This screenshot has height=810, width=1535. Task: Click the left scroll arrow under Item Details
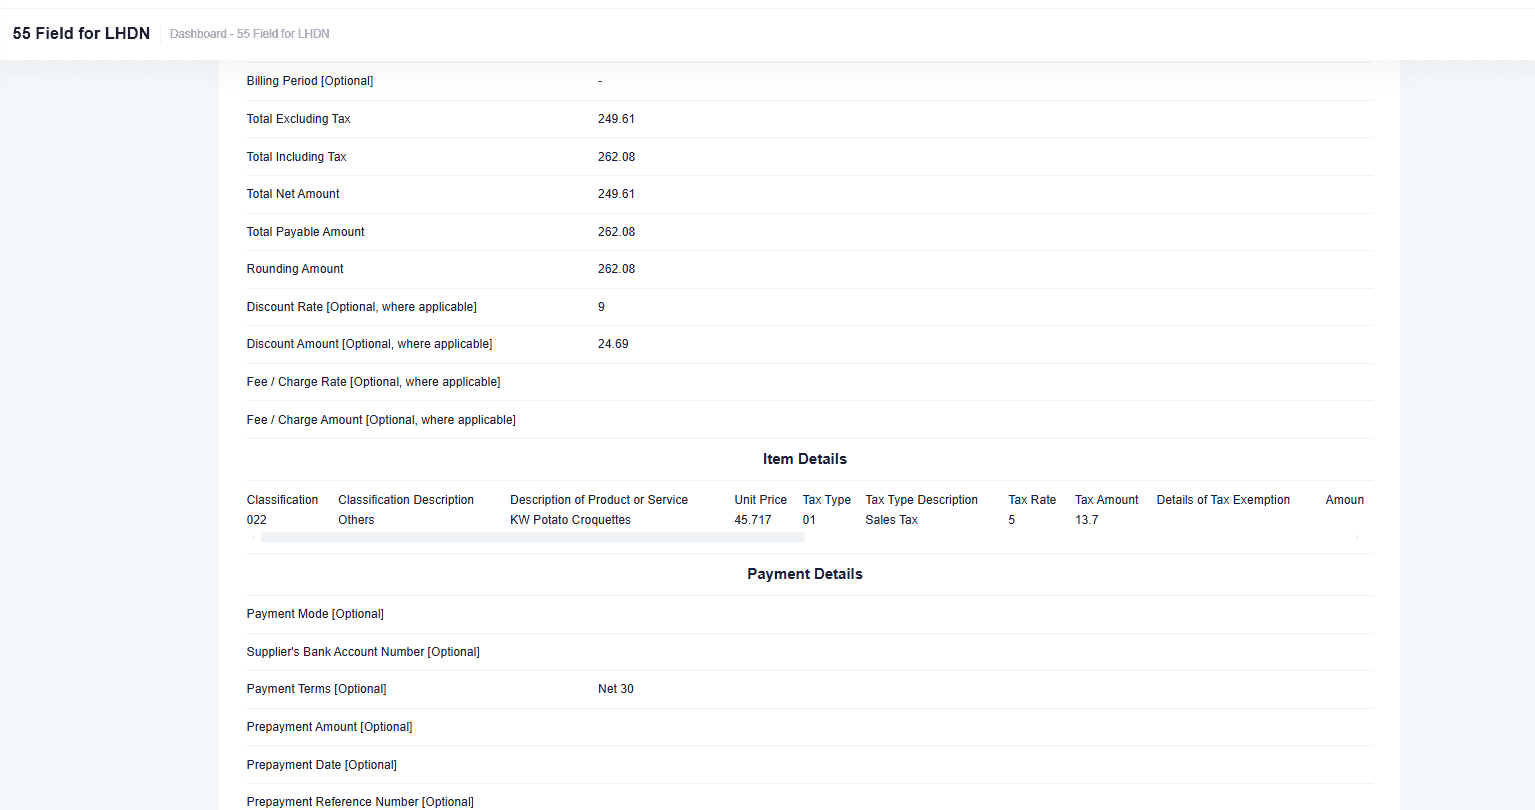pos(252,537)
